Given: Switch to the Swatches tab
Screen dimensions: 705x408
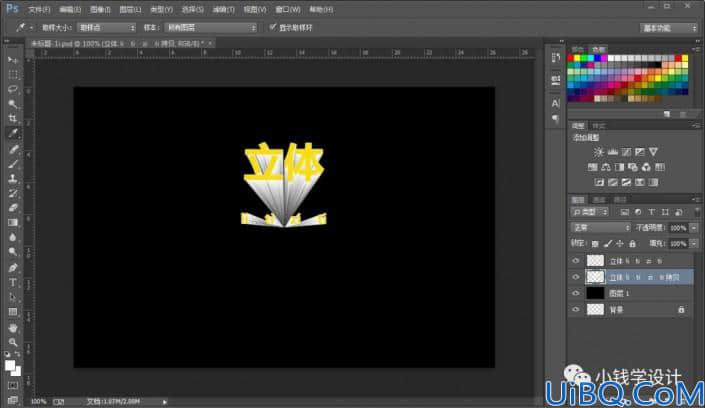Looking at the screenshot, I should [598, 49].
